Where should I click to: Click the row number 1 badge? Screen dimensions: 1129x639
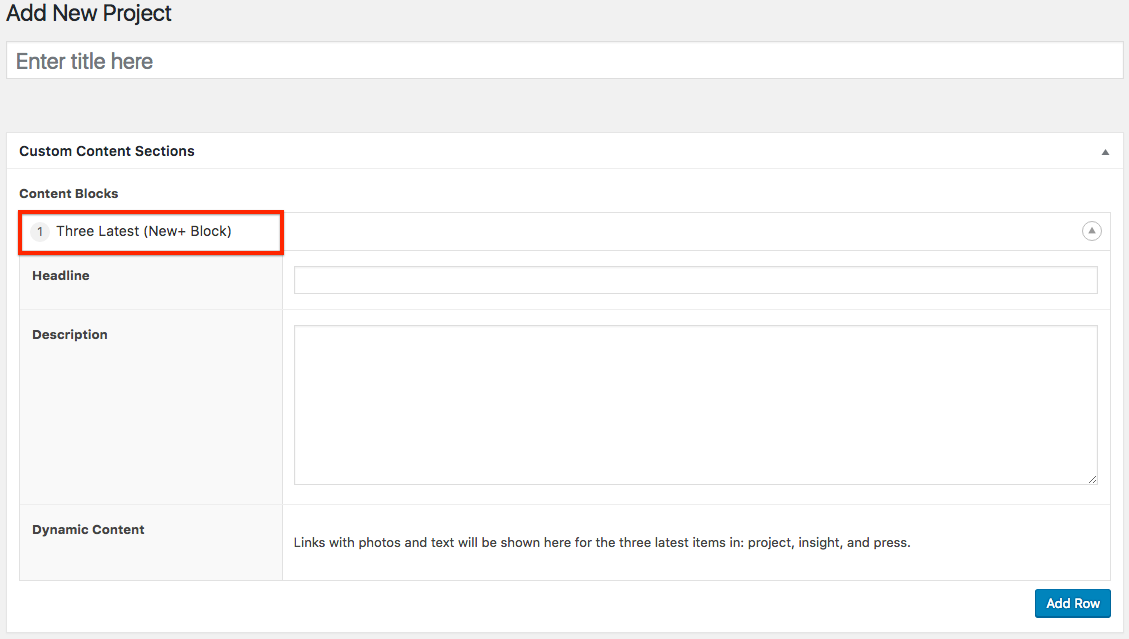40,232
